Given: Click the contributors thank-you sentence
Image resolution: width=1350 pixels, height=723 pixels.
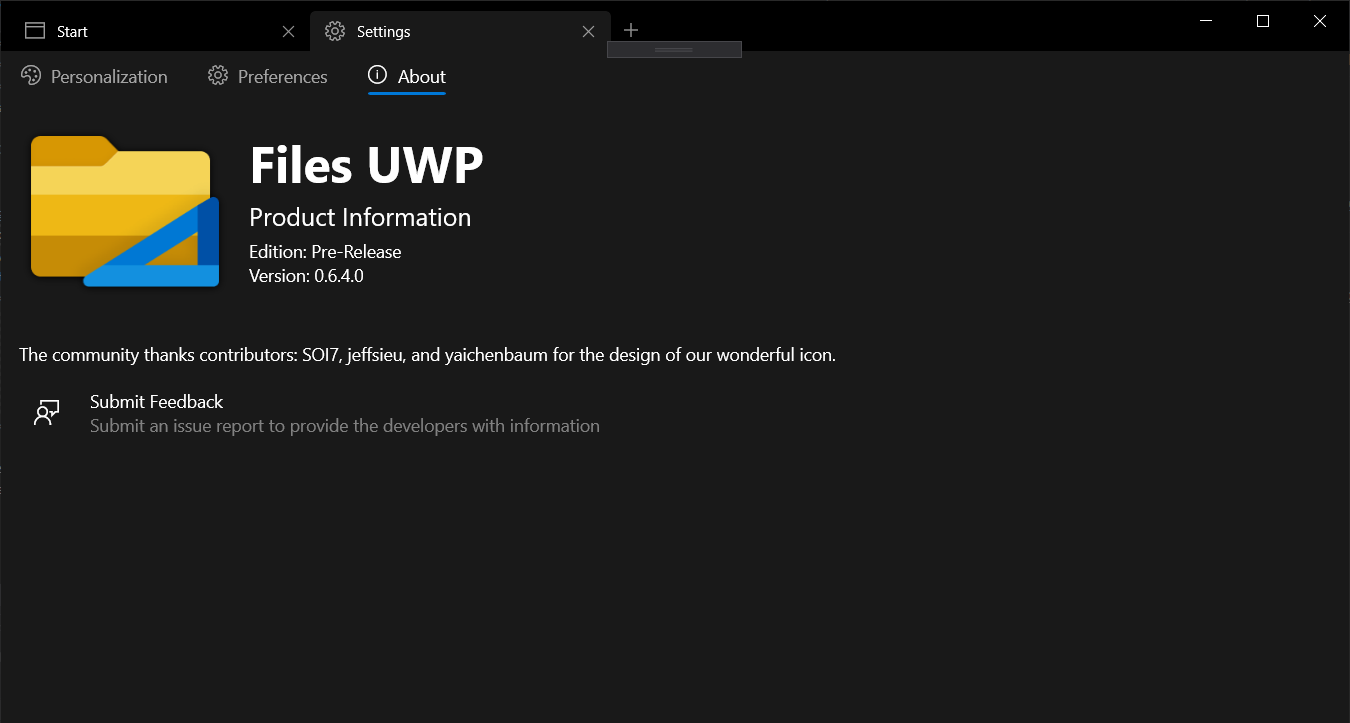Looking at the screenshot, I should click(x=427, y=355).
